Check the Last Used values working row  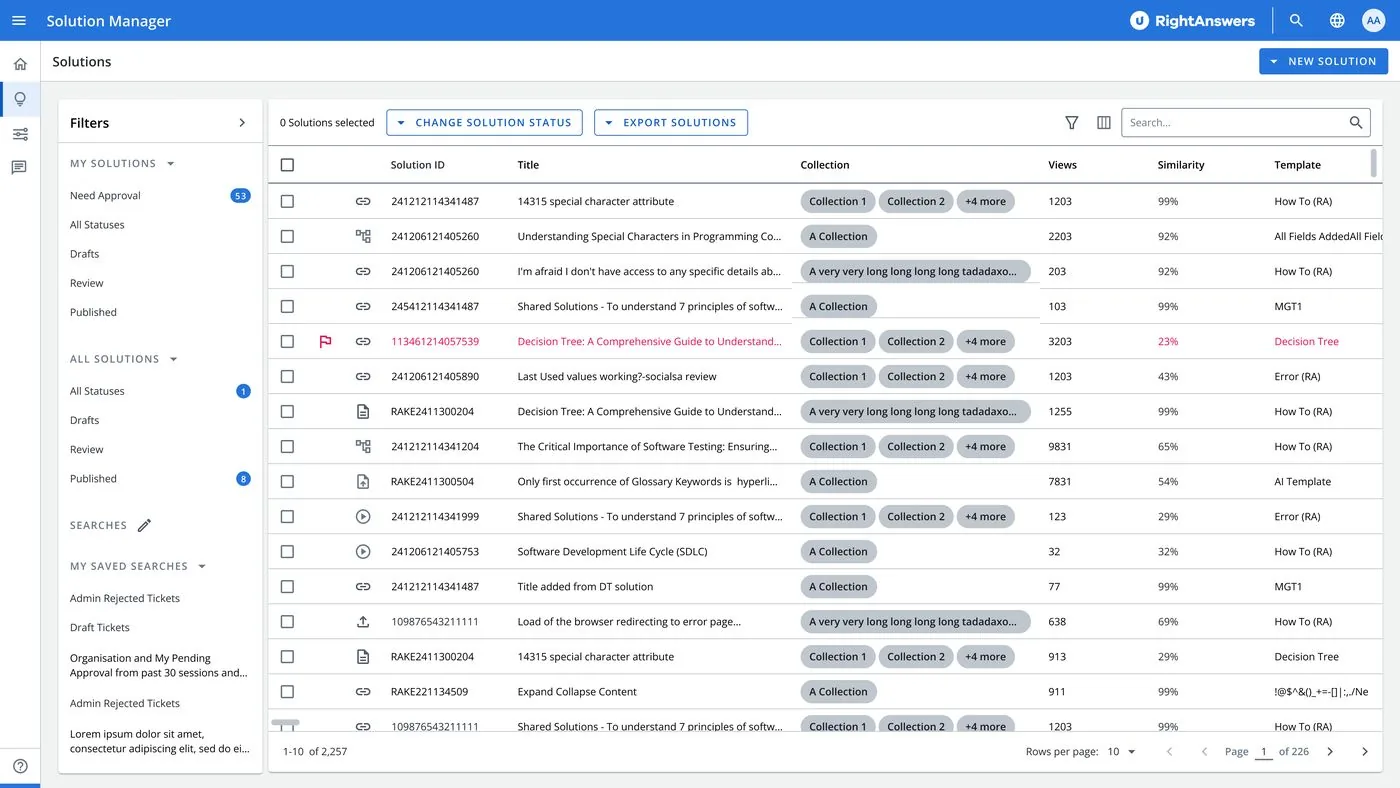[287, 376]
